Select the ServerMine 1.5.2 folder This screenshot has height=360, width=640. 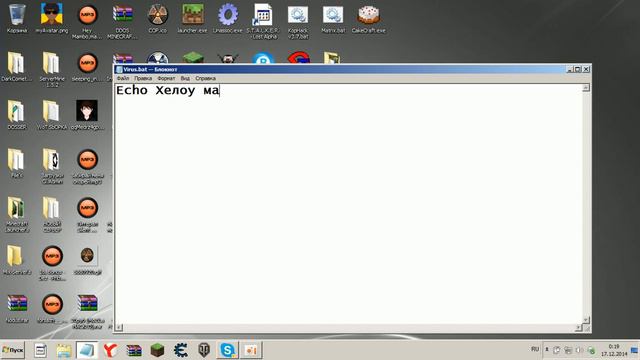tap(51, 69)
